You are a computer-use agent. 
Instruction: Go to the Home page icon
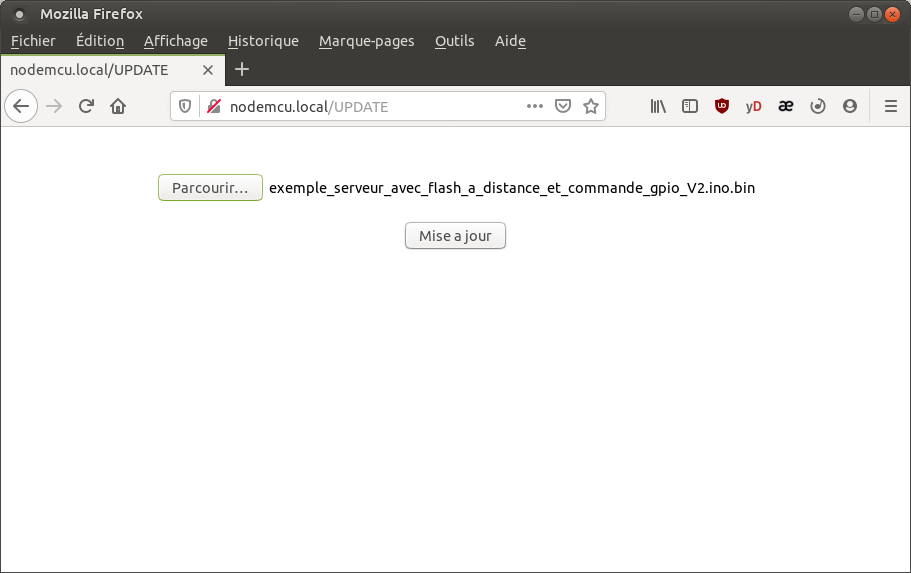pos(118,106)
